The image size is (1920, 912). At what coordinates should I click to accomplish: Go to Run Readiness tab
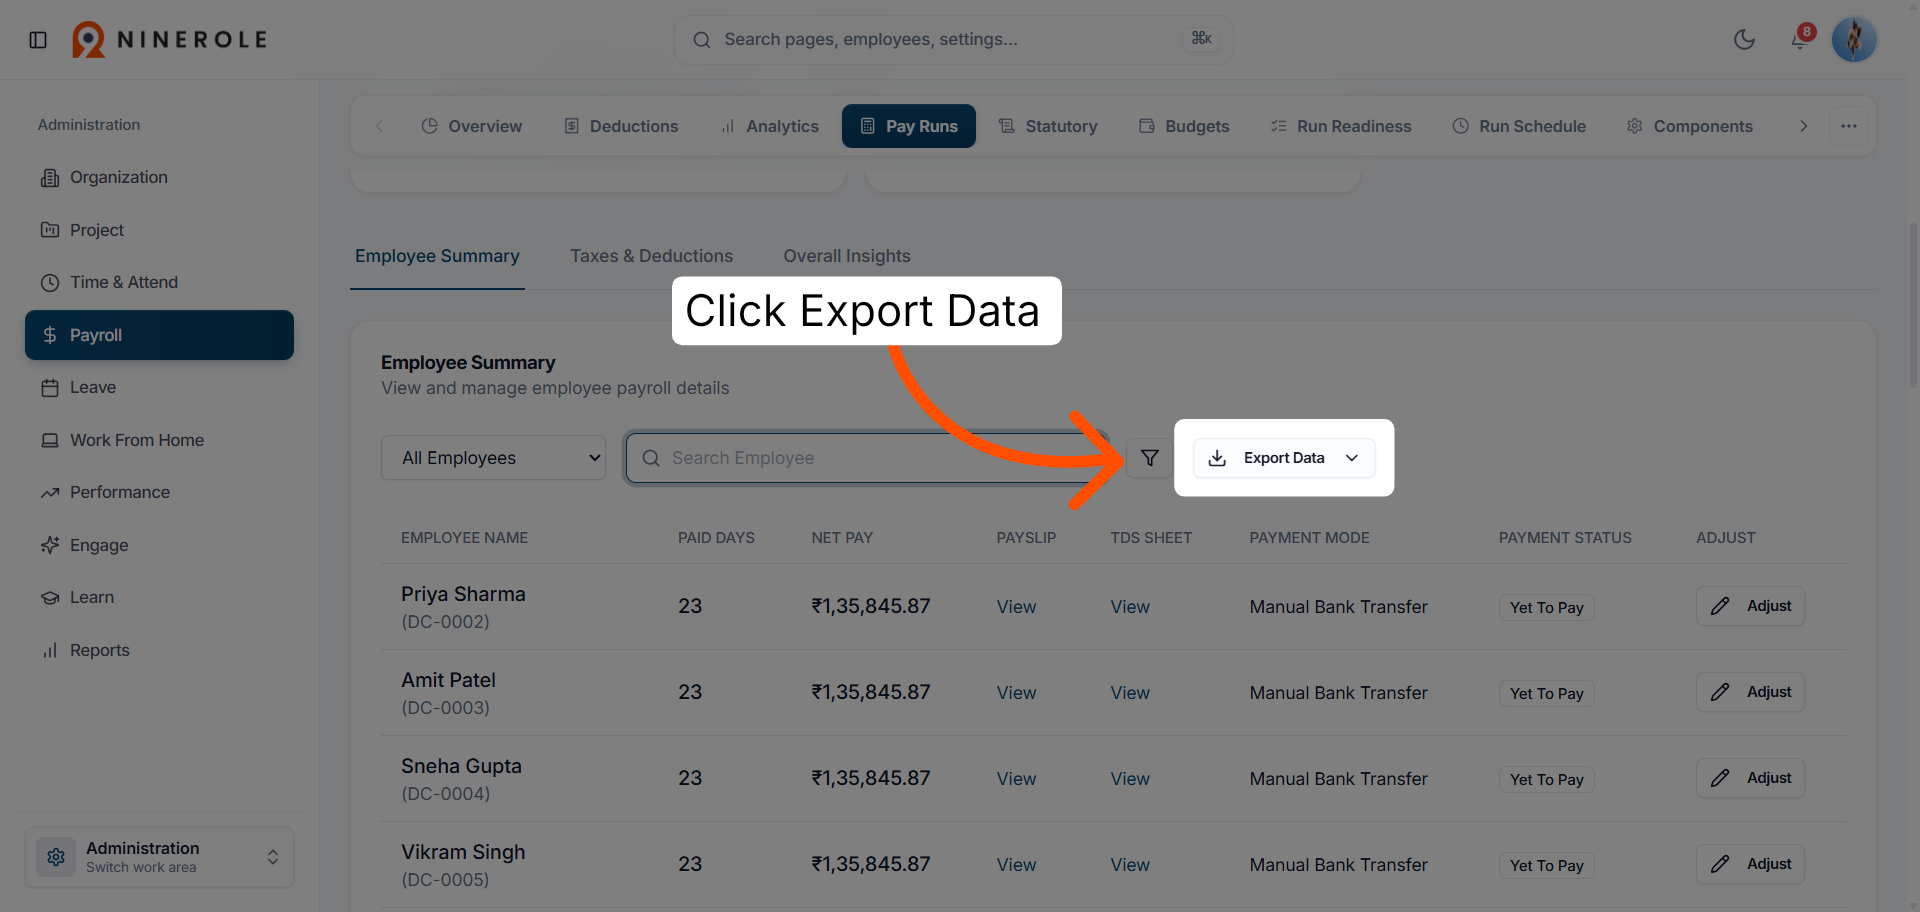pyautogui.click(x=1341, y=126)
